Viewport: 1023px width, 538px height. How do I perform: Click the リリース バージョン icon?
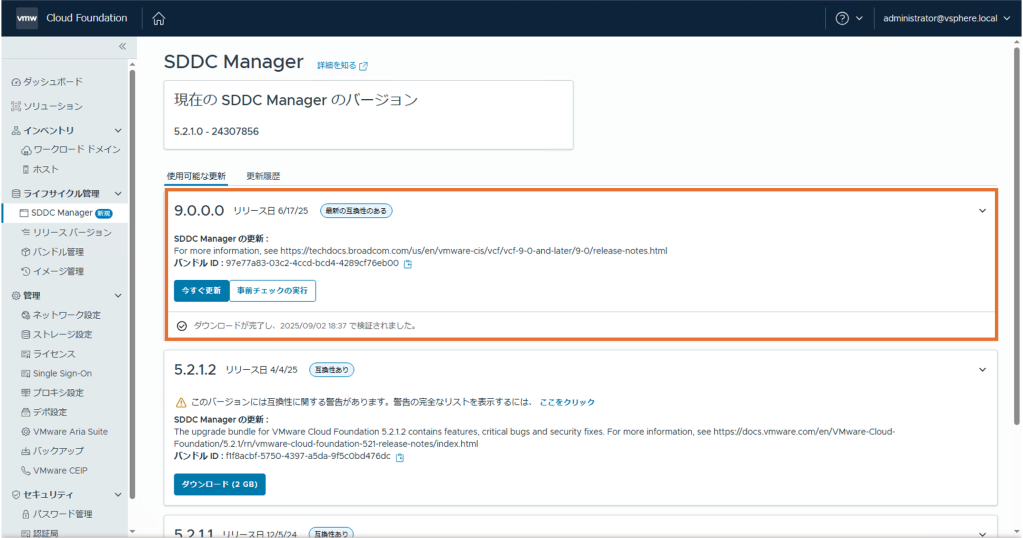[25, 232]
